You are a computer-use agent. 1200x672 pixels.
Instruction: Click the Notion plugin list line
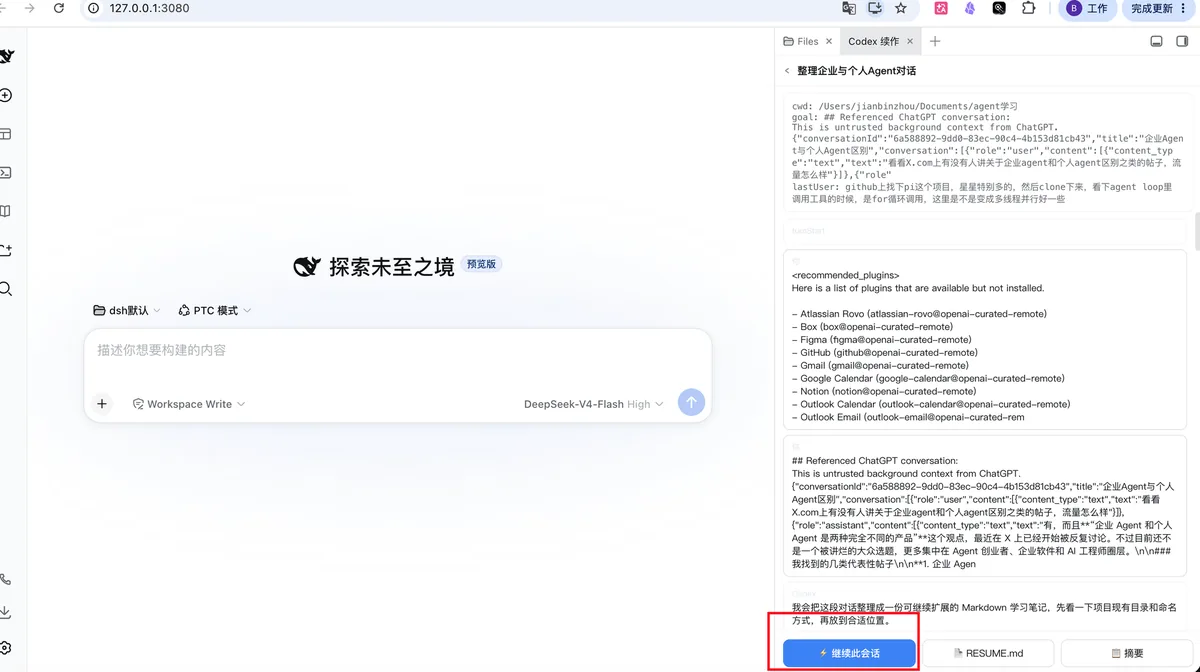click(885, 392)
